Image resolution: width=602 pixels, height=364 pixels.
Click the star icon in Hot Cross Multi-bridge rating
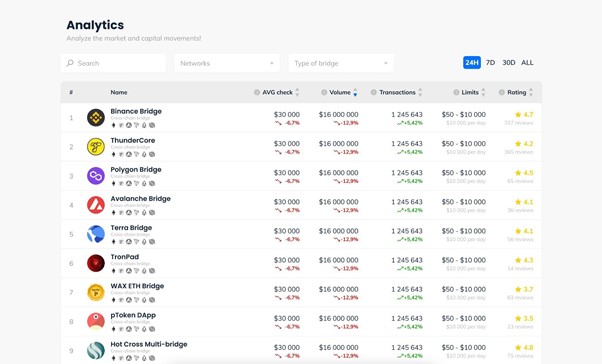coord(518,347)
